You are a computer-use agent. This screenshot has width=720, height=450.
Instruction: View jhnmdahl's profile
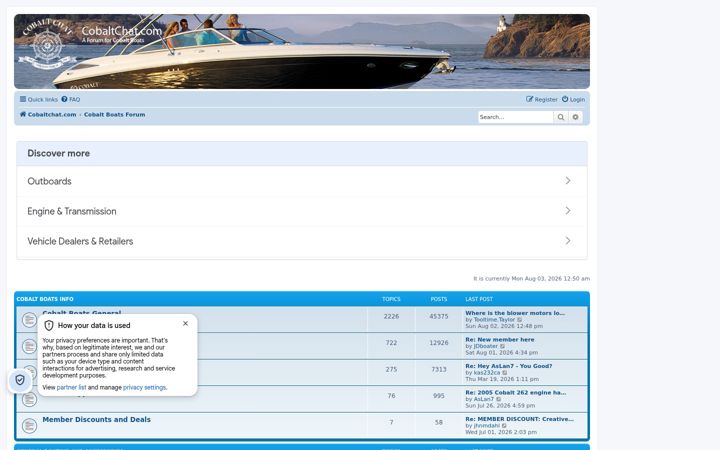486,426
